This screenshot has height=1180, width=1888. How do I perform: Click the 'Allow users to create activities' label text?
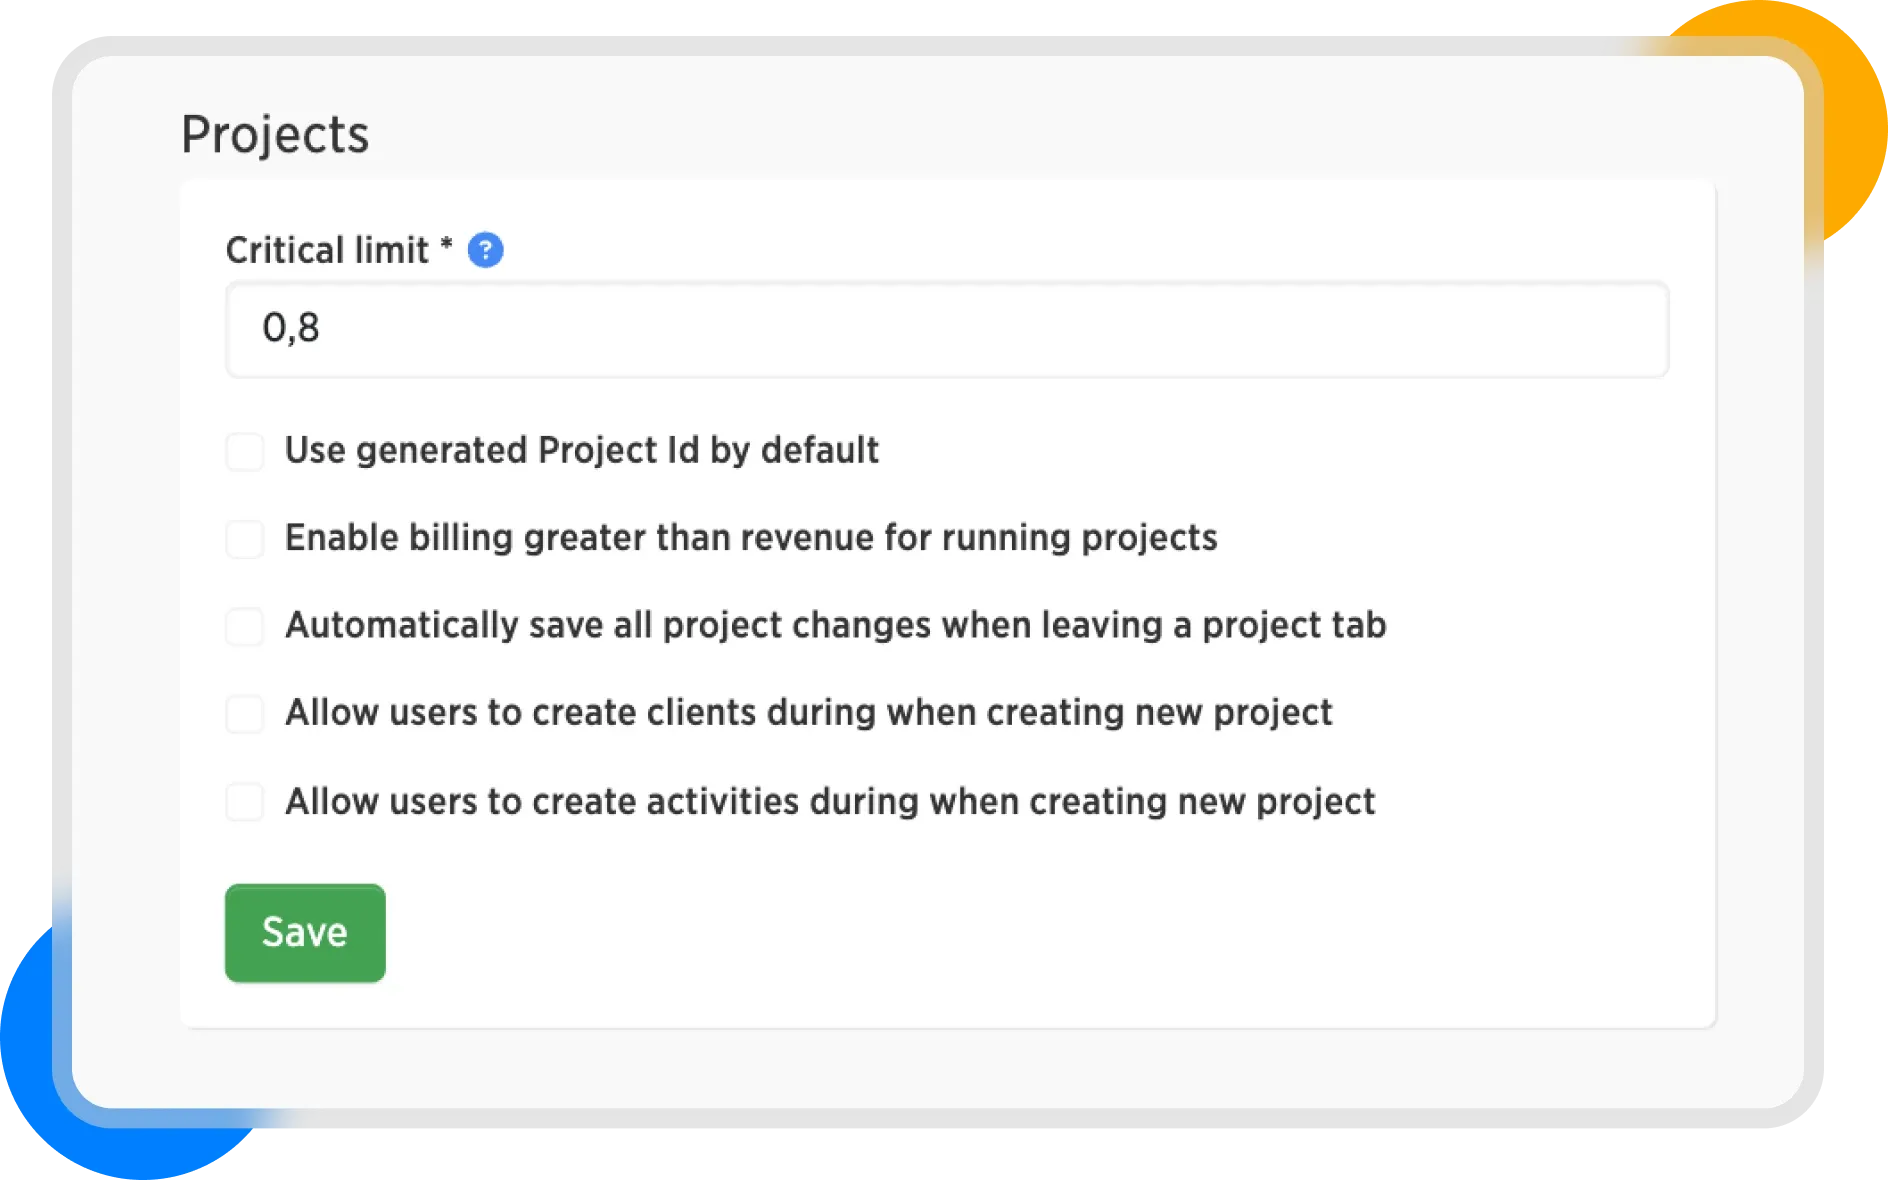(830, 802)
